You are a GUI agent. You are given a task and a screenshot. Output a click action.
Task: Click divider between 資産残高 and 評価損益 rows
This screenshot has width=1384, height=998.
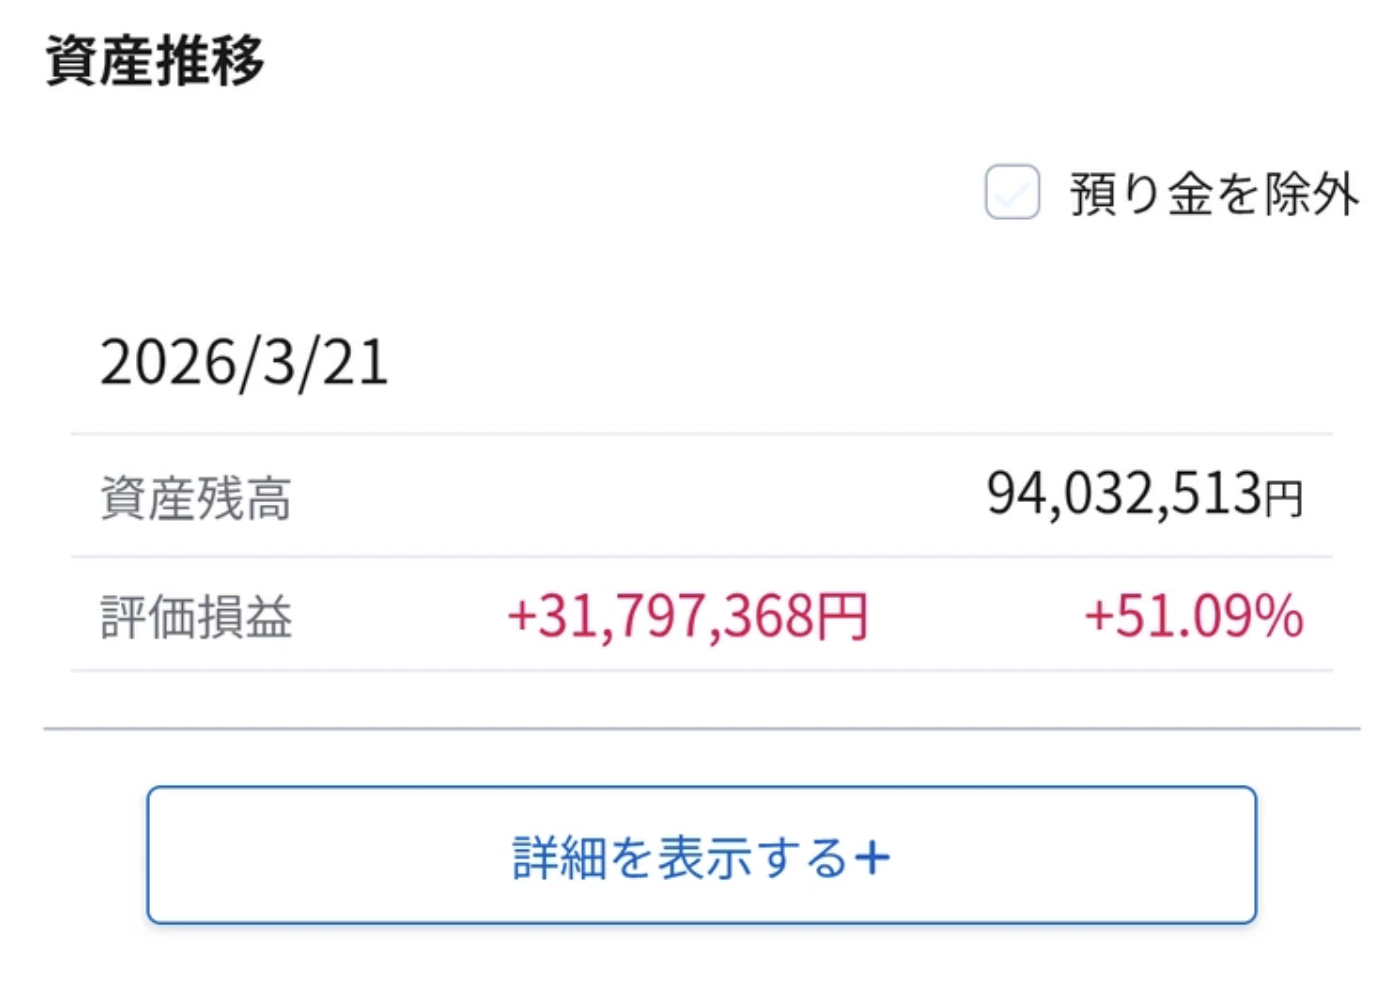click(700, 556)
